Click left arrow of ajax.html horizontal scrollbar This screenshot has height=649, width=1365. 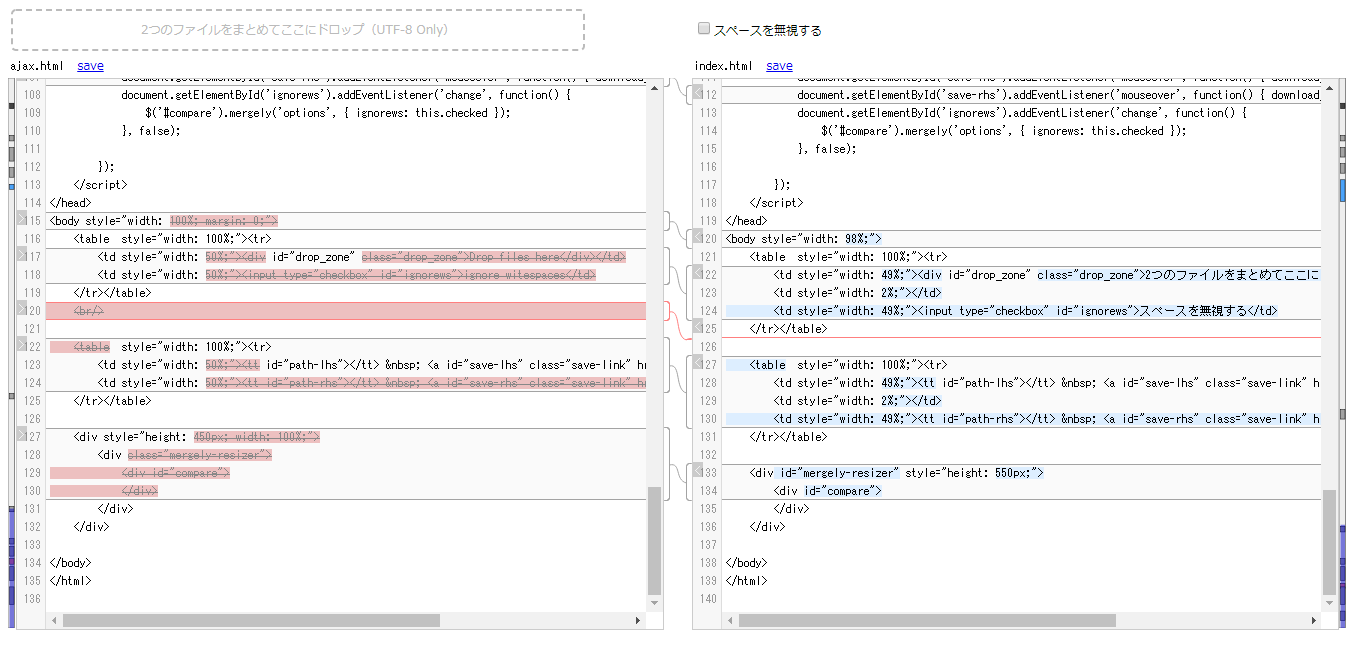[53, 621]
